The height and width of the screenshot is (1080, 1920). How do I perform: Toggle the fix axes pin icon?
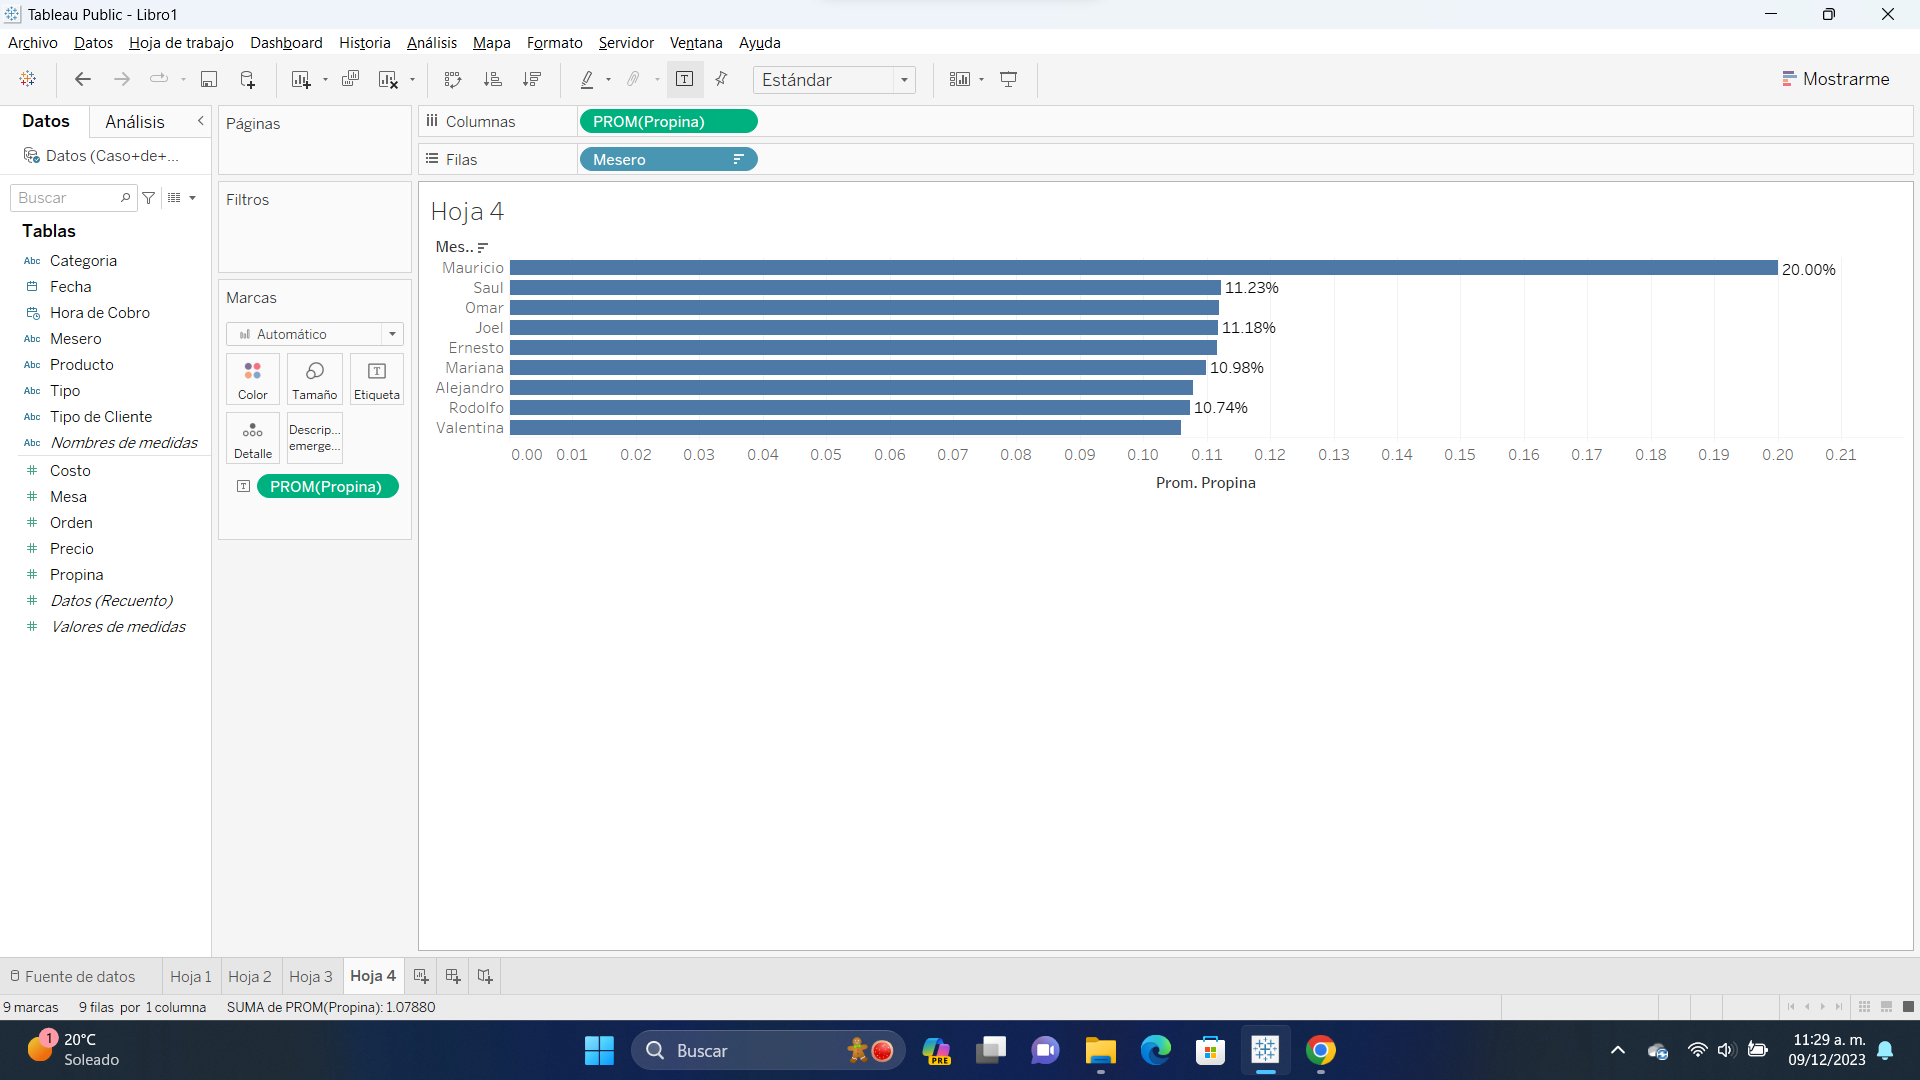coord(721,79)
